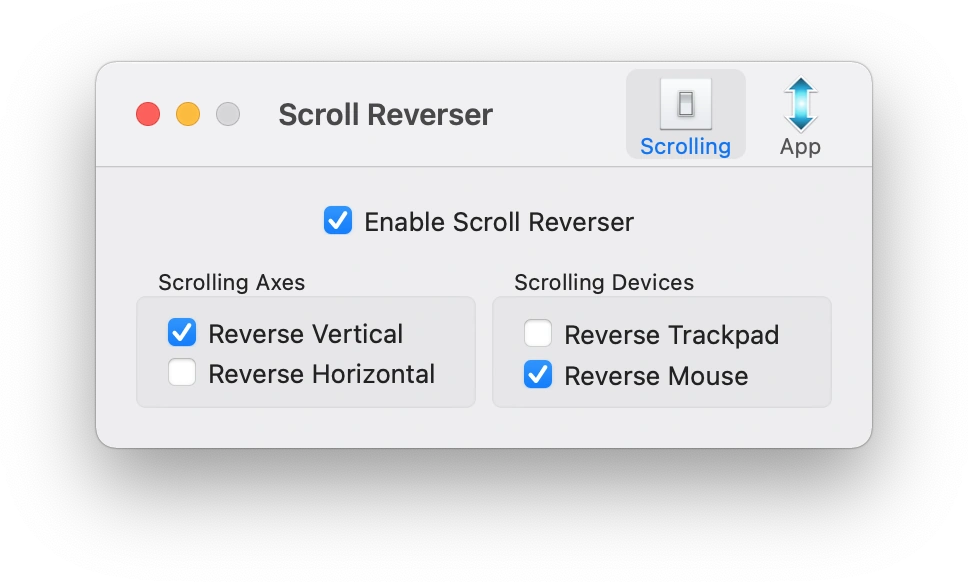Click the light switch icon in toolbar
This screenshot has height=582, width=968.
coord(686,103)
